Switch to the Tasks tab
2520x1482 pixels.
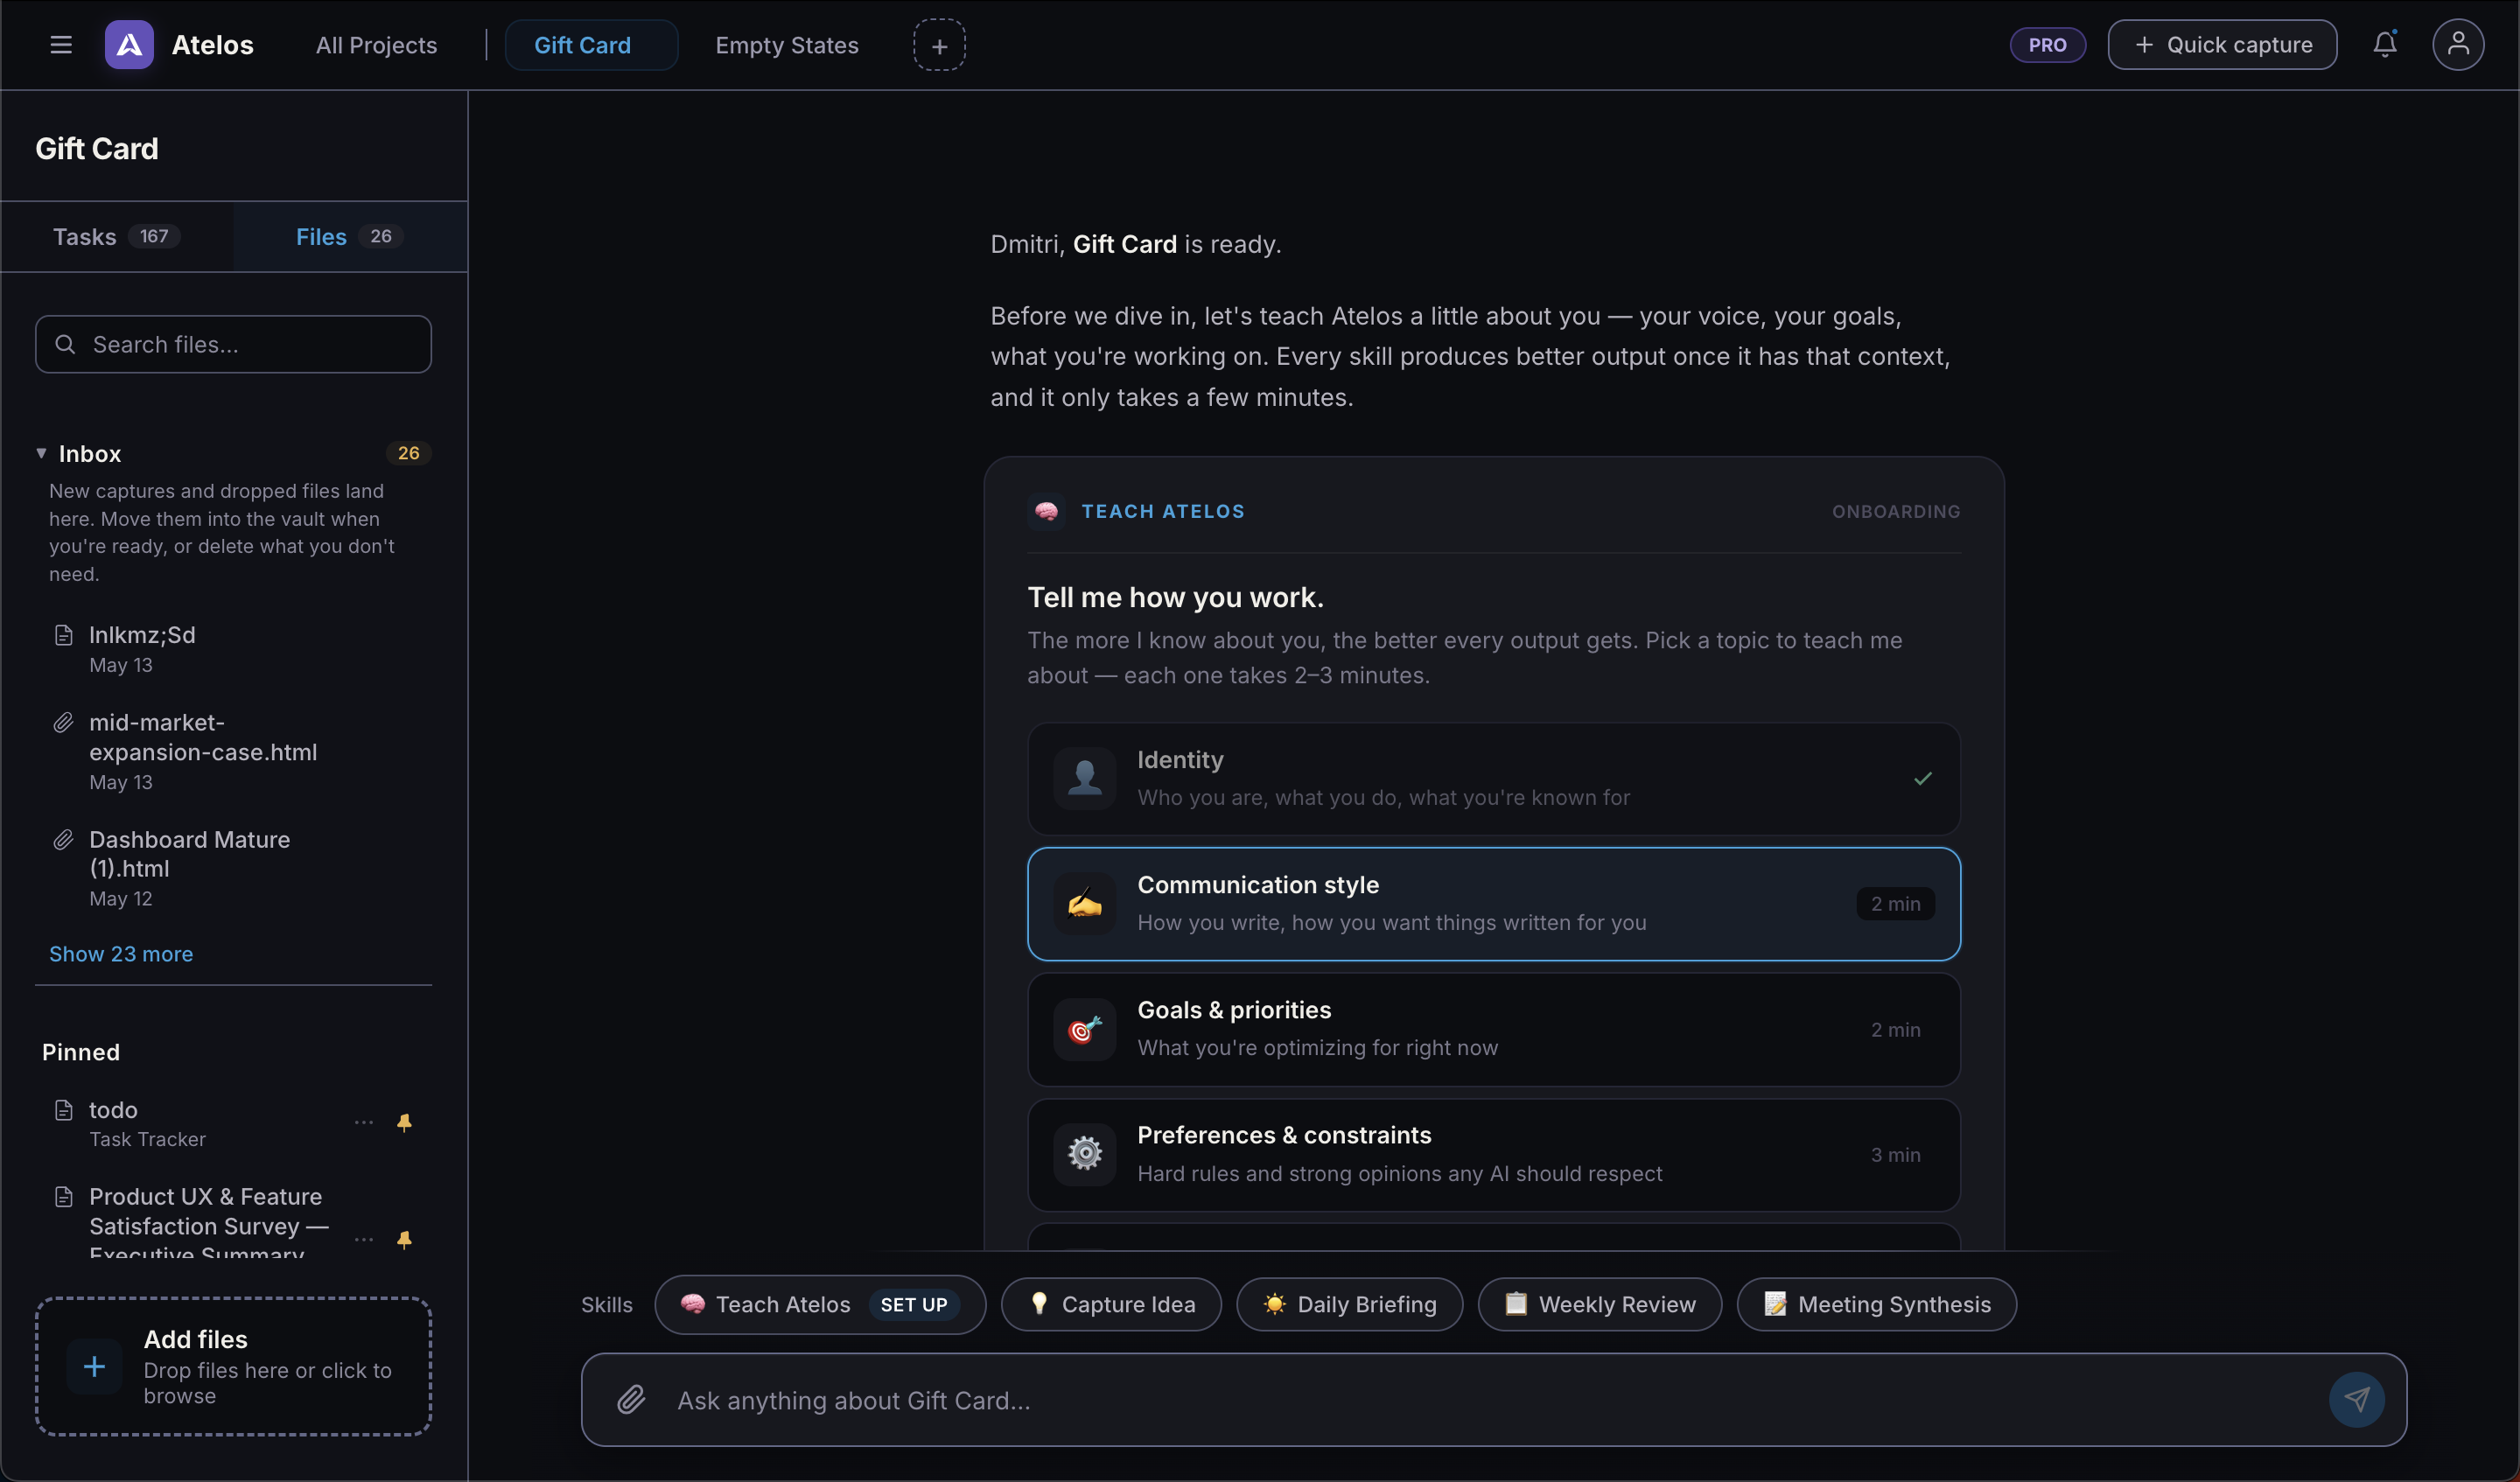117,237
